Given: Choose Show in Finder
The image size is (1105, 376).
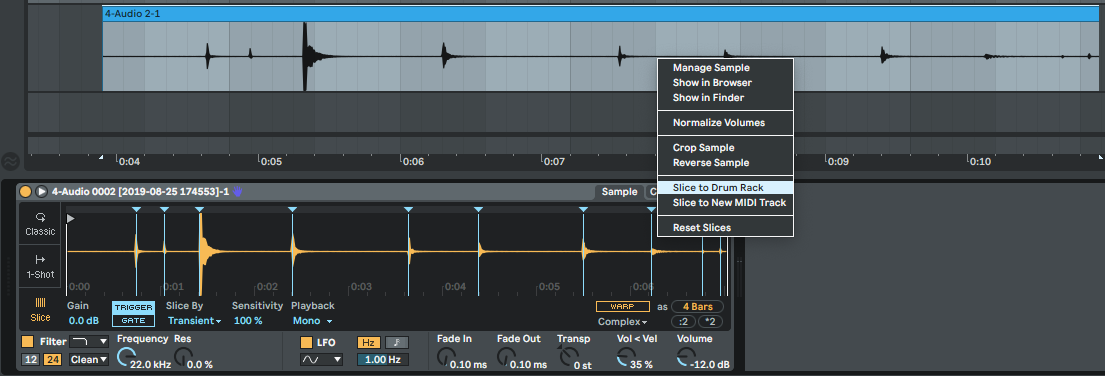Looking at the screenshot, I should (x=708, y=98).
